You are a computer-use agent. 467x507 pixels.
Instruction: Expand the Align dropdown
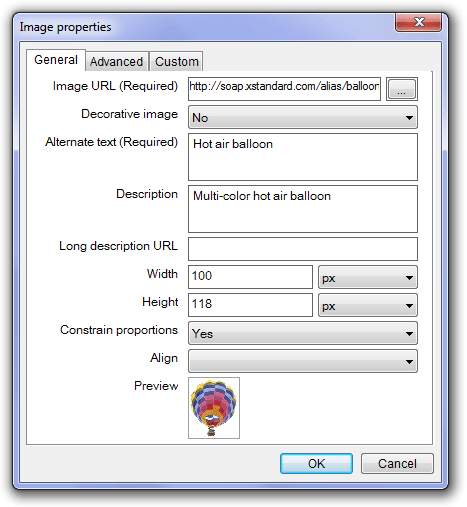pyautogui.click(x=303, y=361)
